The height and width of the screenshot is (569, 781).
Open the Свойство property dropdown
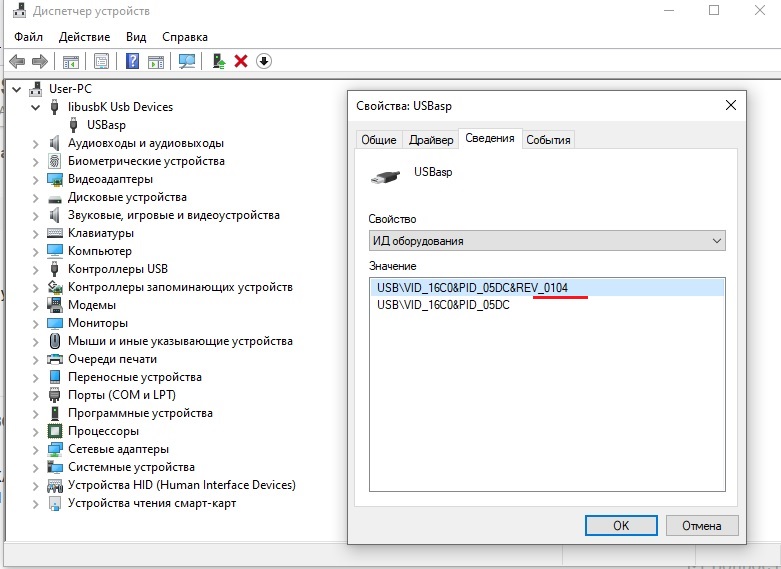(546, 240)
